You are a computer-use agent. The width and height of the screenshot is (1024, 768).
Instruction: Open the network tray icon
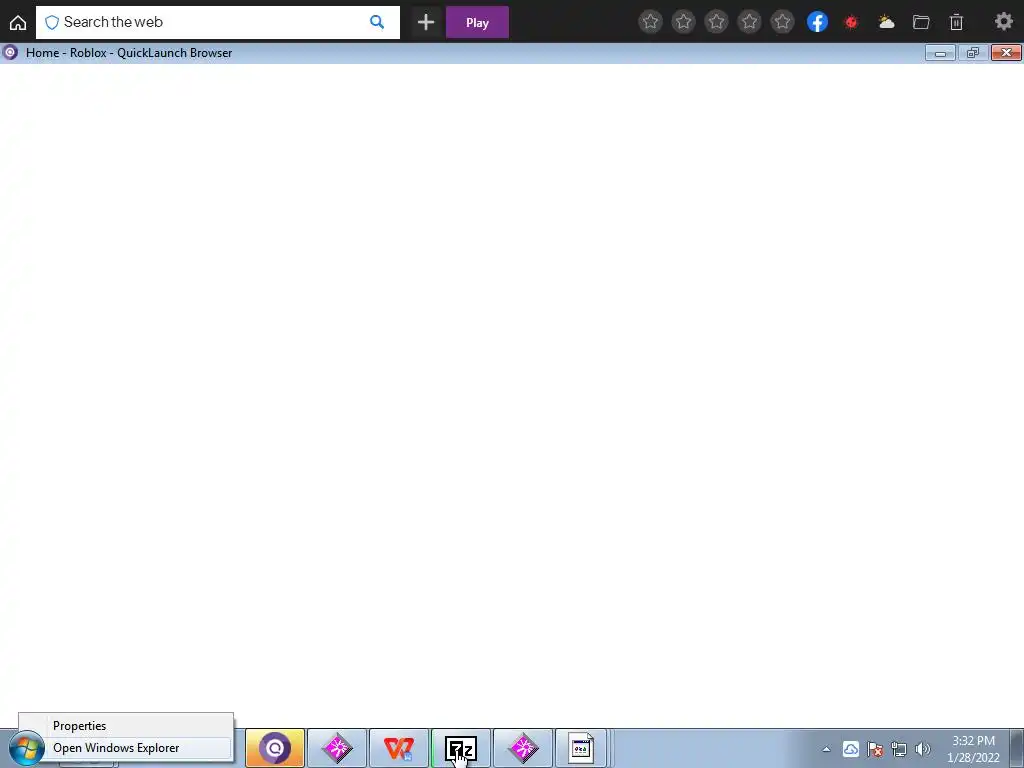point(899,749)
